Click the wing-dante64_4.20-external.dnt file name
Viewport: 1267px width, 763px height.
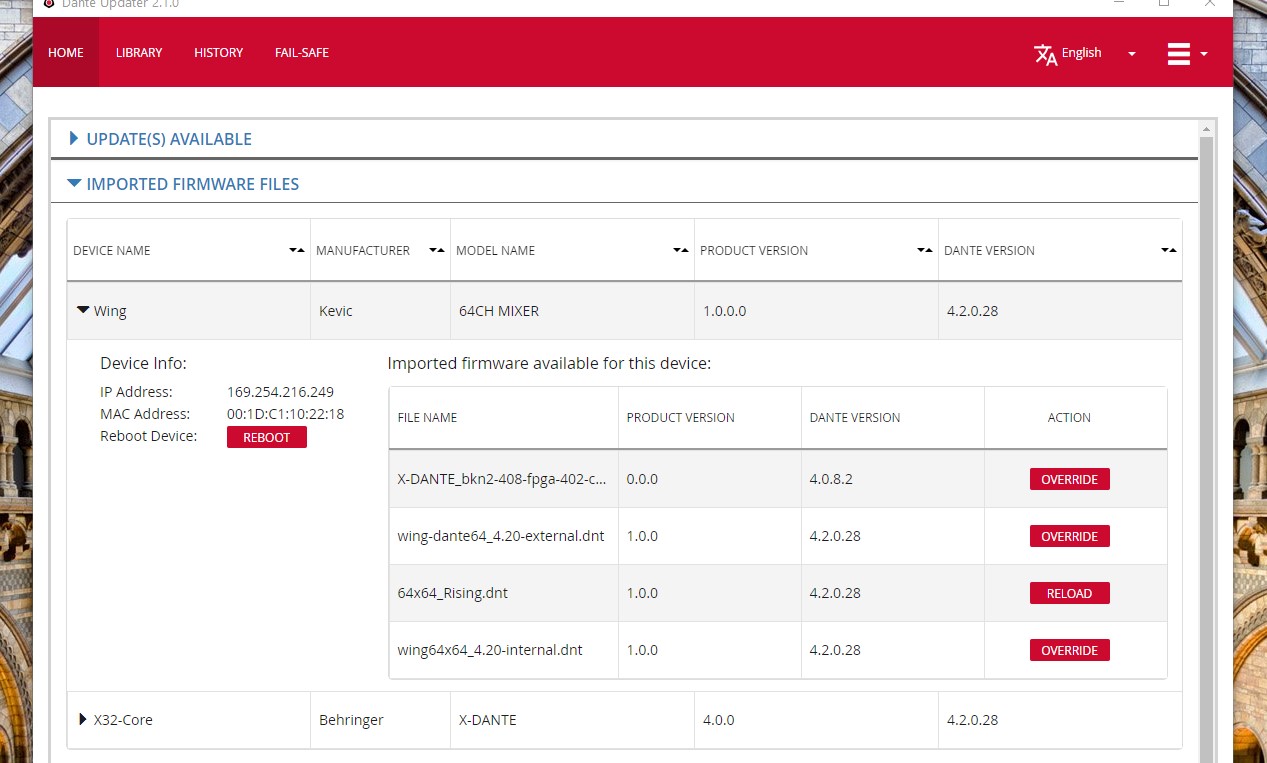point(501,536)
